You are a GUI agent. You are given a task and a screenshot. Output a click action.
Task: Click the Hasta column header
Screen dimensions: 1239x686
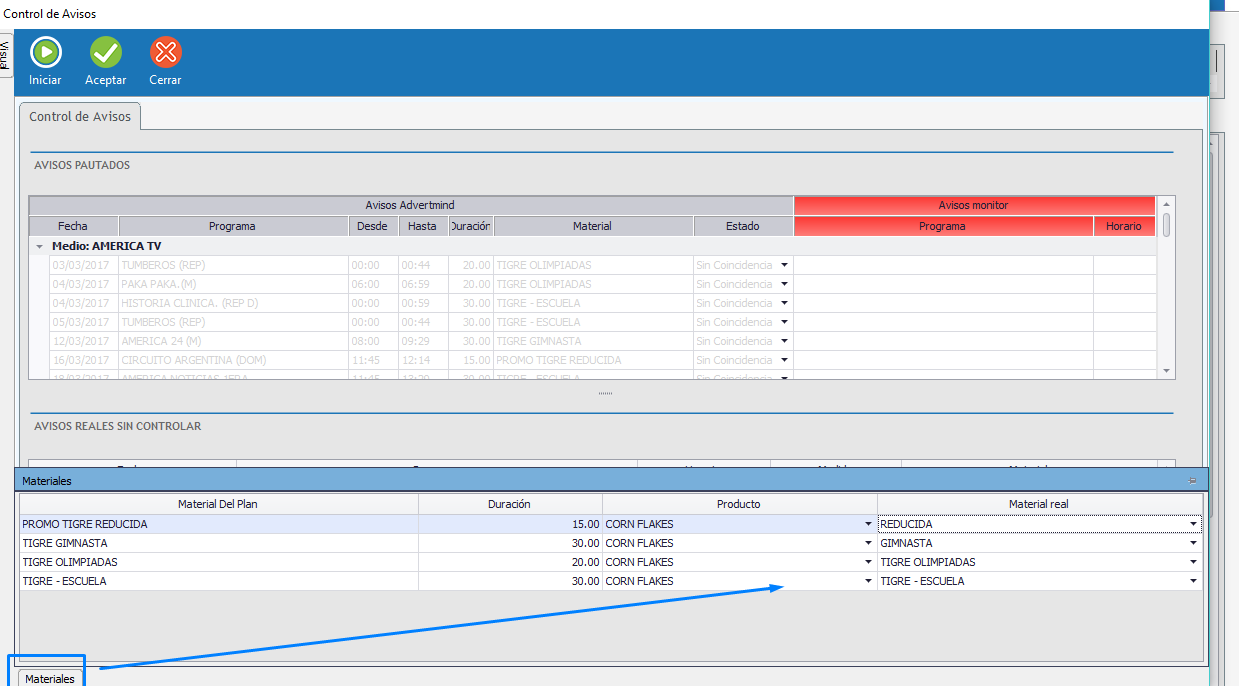click(x=422, y=226)
